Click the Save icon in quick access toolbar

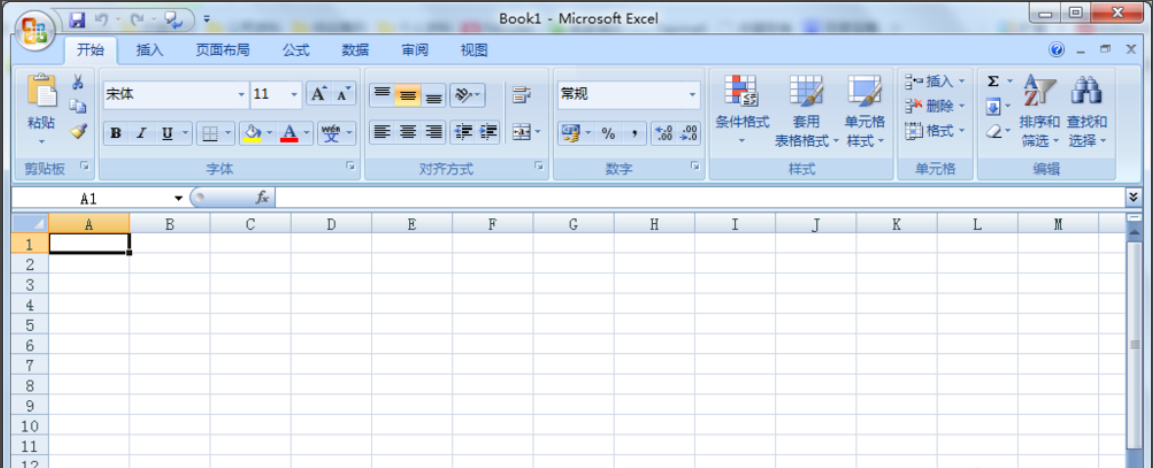pos(77,19)
